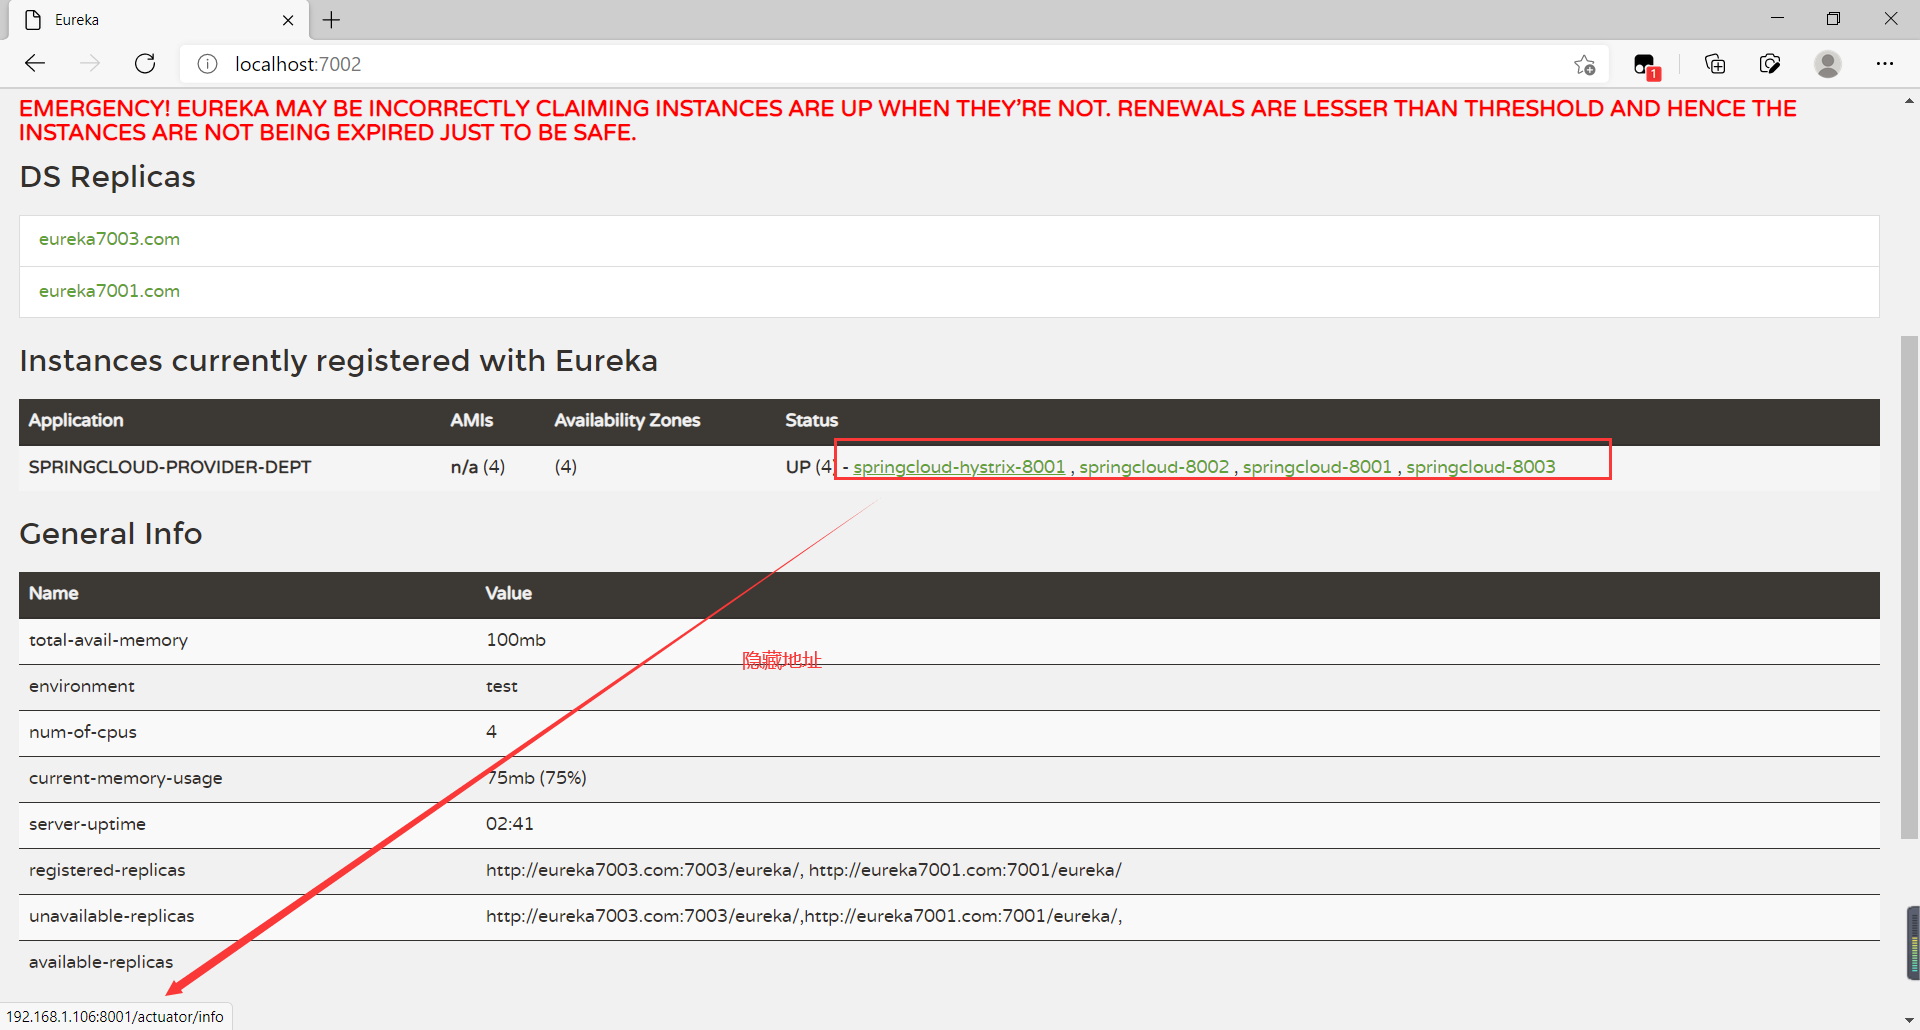This screenshot has width=1920, height=1030.
Task: Click the General Info heading
Action: tap(111, 534)
